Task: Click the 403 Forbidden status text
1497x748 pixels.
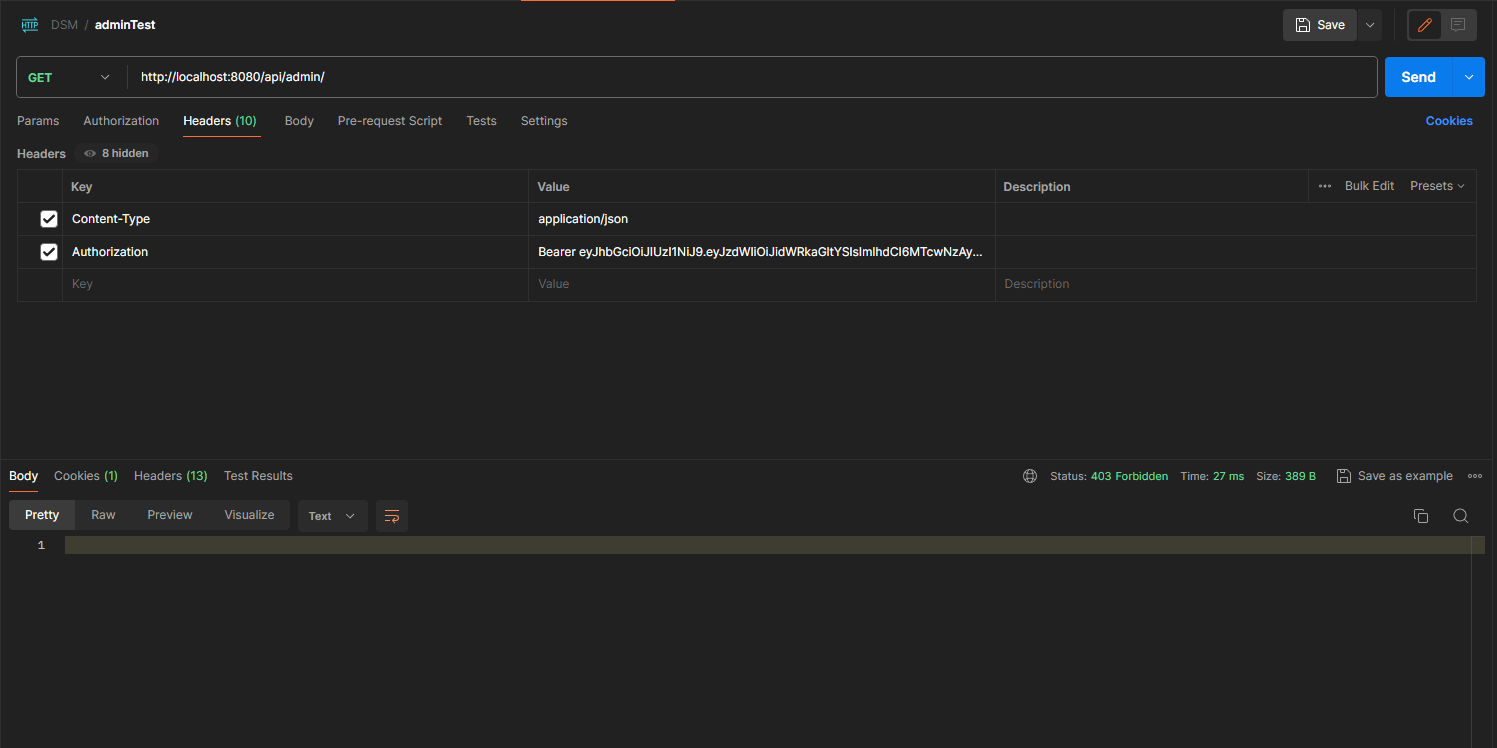Action: [1129, 476]
